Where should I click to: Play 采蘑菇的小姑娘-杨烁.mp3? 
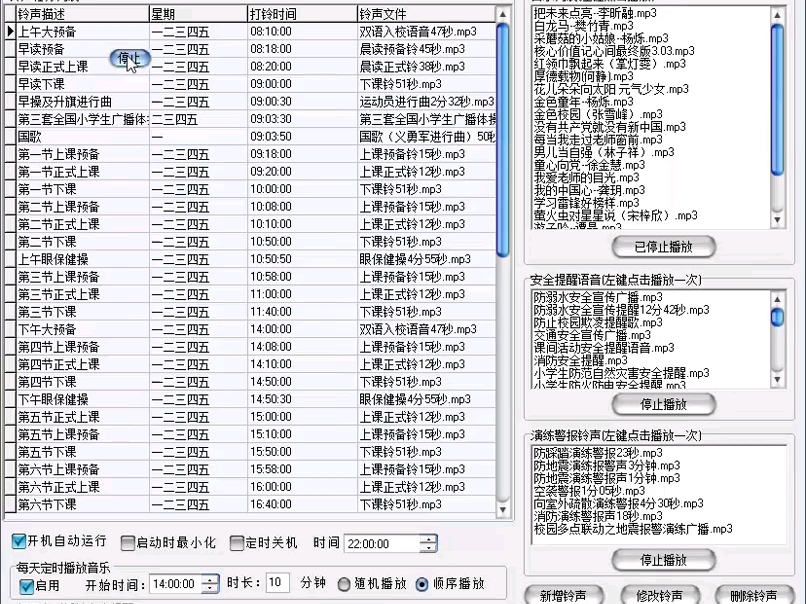coord(601,39)
